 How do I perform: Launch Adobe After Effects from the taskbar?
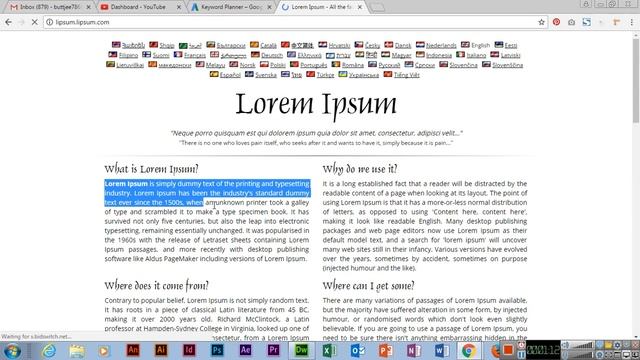tap(245, 350)
